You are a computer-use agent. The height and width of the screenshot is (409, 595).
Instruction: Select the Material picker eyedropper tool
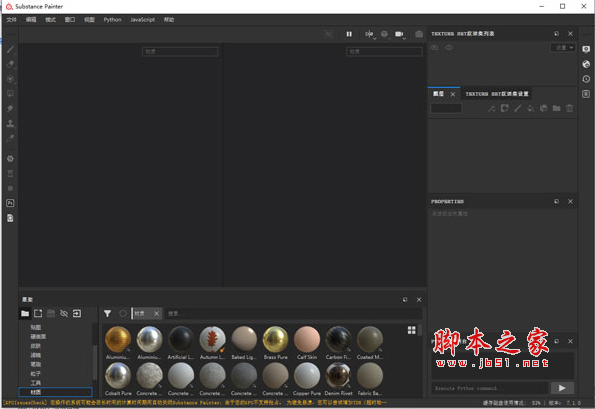coord(11,138)
